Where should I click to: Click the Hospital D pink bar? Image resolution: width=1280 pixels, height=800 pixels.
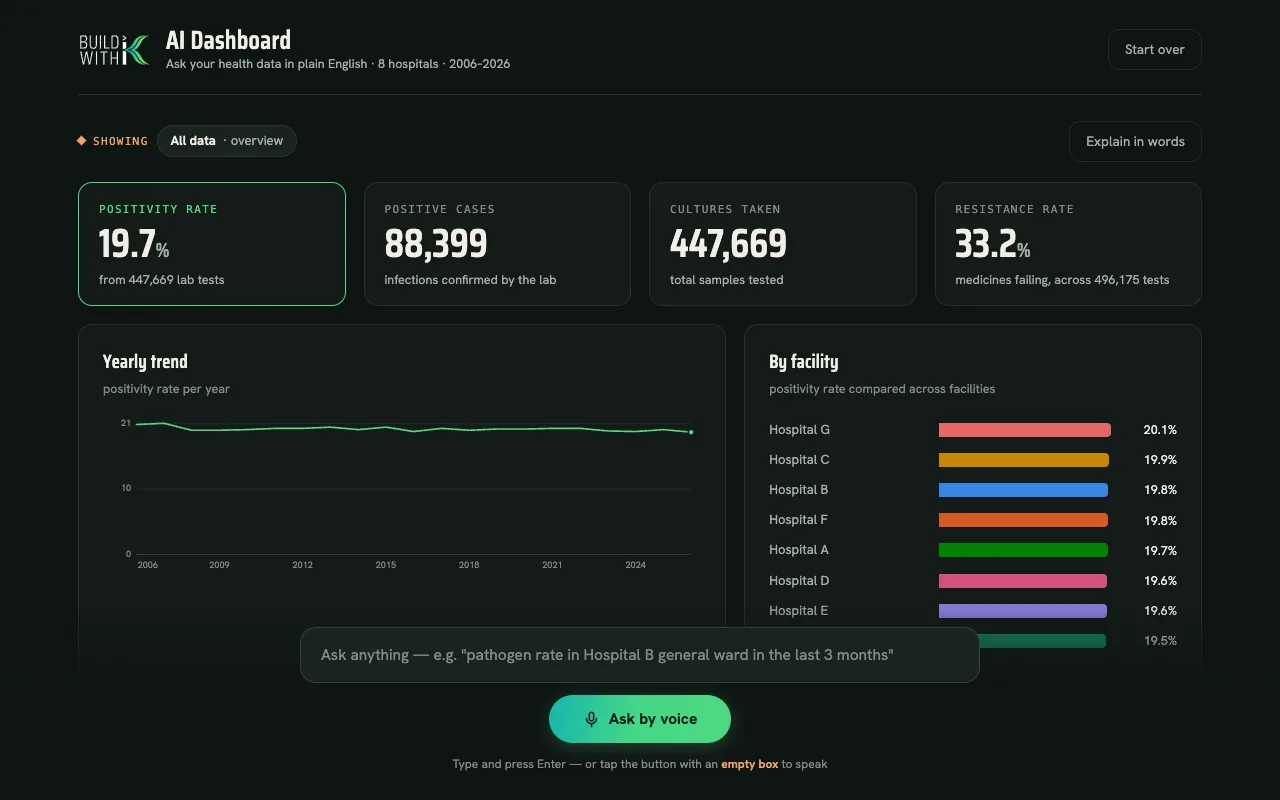[1023, 581]
